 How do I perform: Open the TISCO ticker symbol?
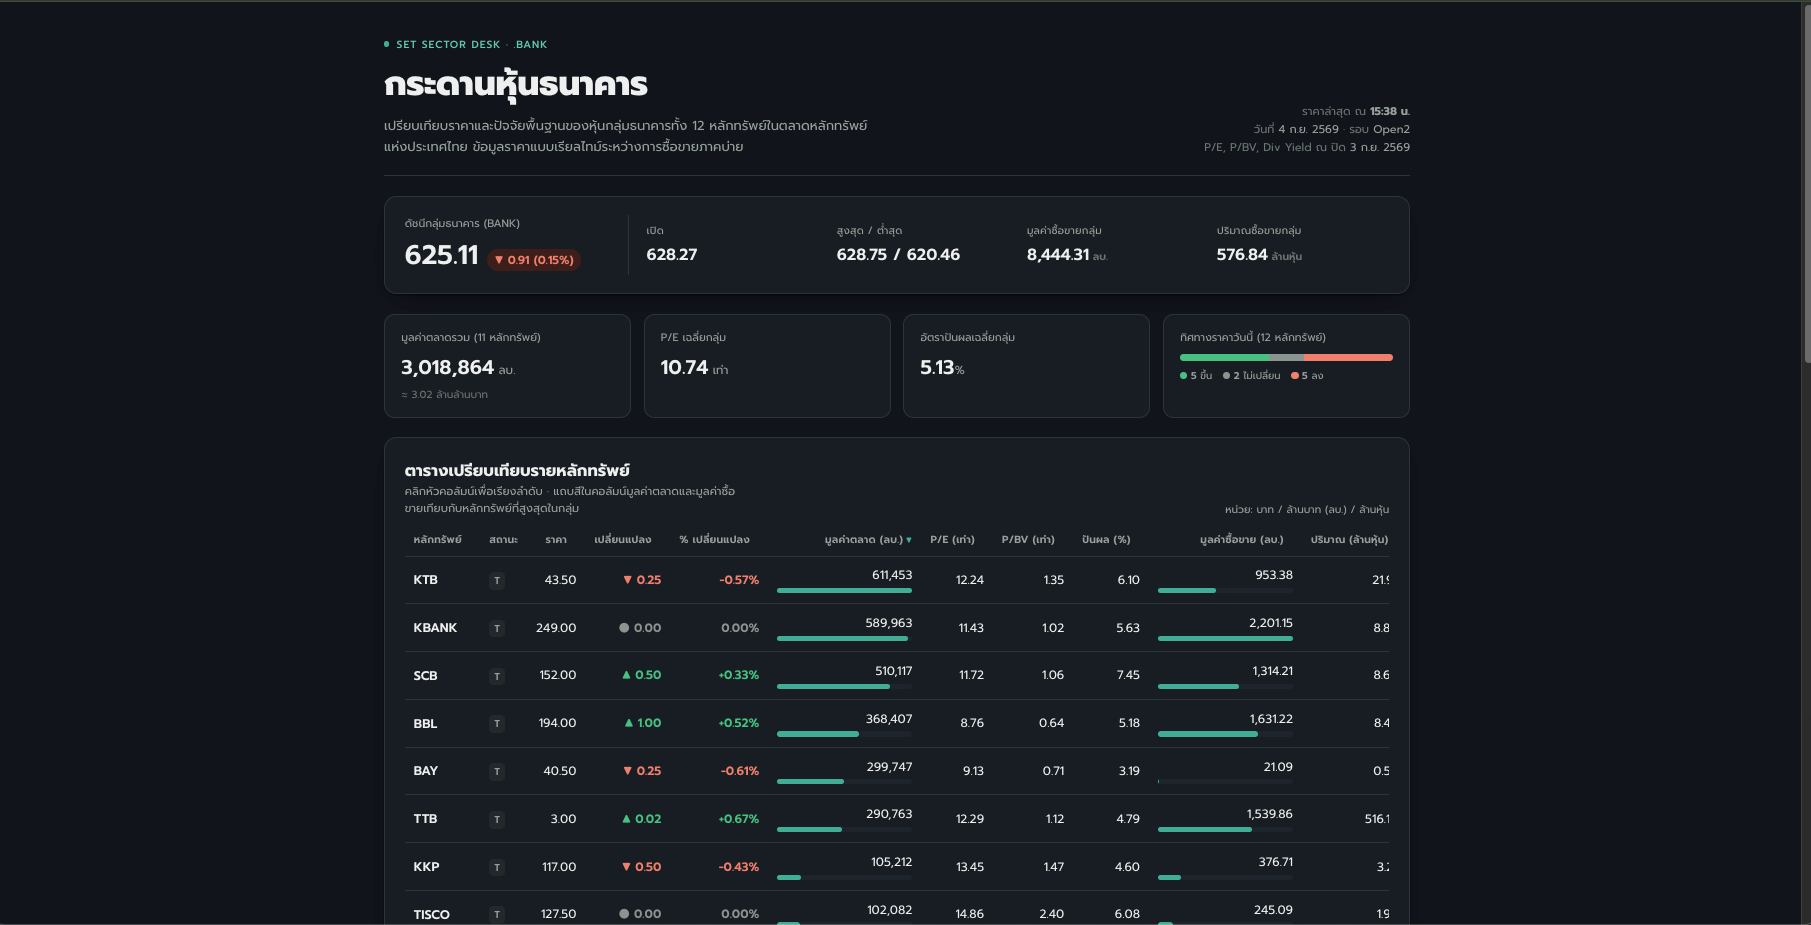431,915
